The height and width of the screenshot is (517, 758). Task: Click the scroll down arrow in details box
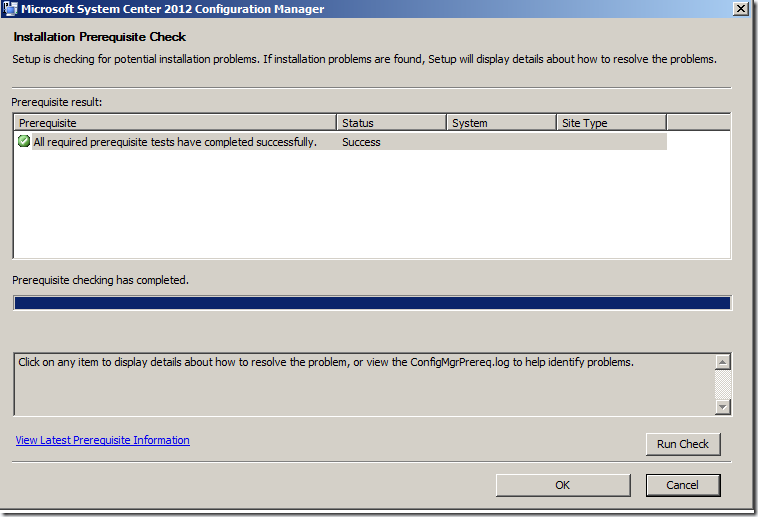click(723, 406)
